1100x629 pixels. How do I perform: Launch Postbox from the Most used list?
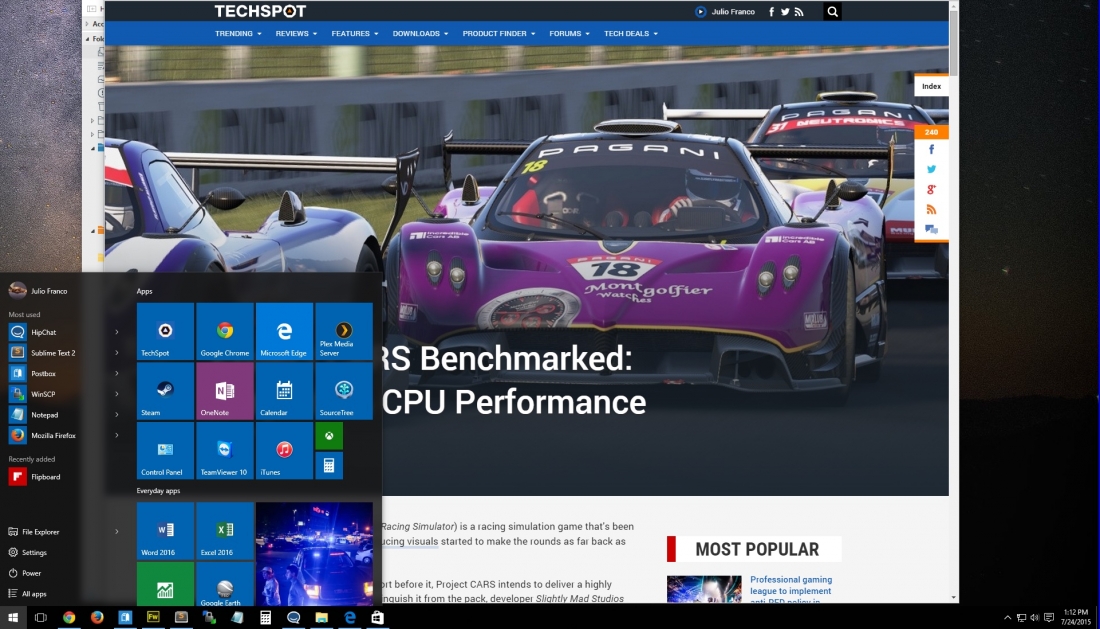32,374
